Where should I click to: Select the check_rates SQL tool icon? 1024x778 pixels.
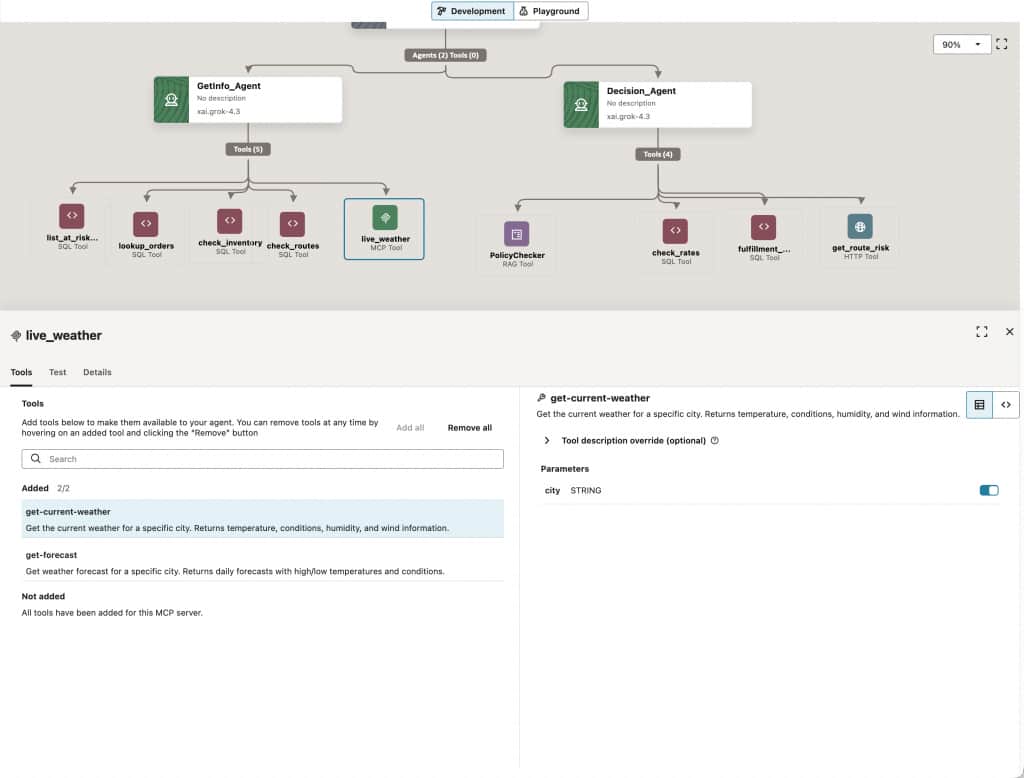pyautogui.click(x=675, y=231)
